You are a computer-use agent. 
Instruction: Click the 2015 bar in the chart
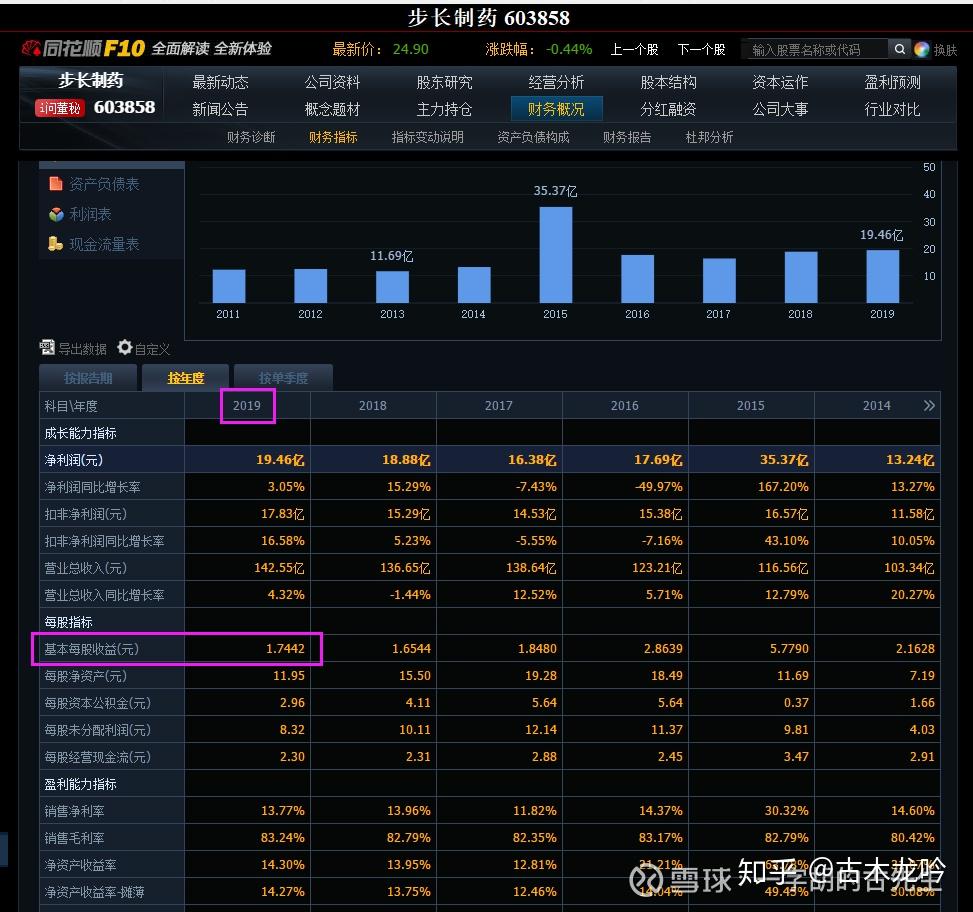[555, 254]
